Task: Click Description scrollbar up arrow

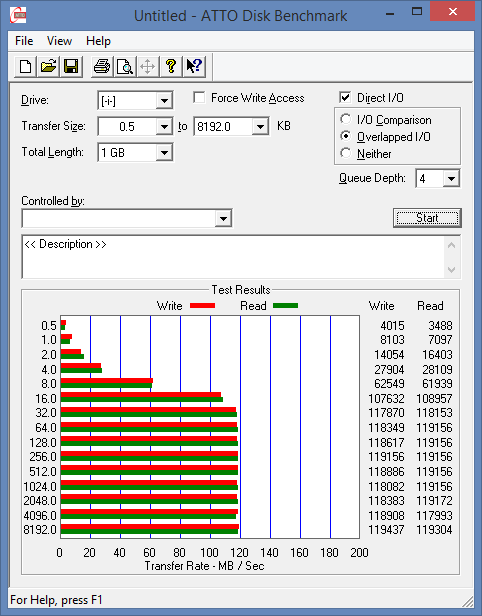Action: pyautogui.click(x=452, y=246)
